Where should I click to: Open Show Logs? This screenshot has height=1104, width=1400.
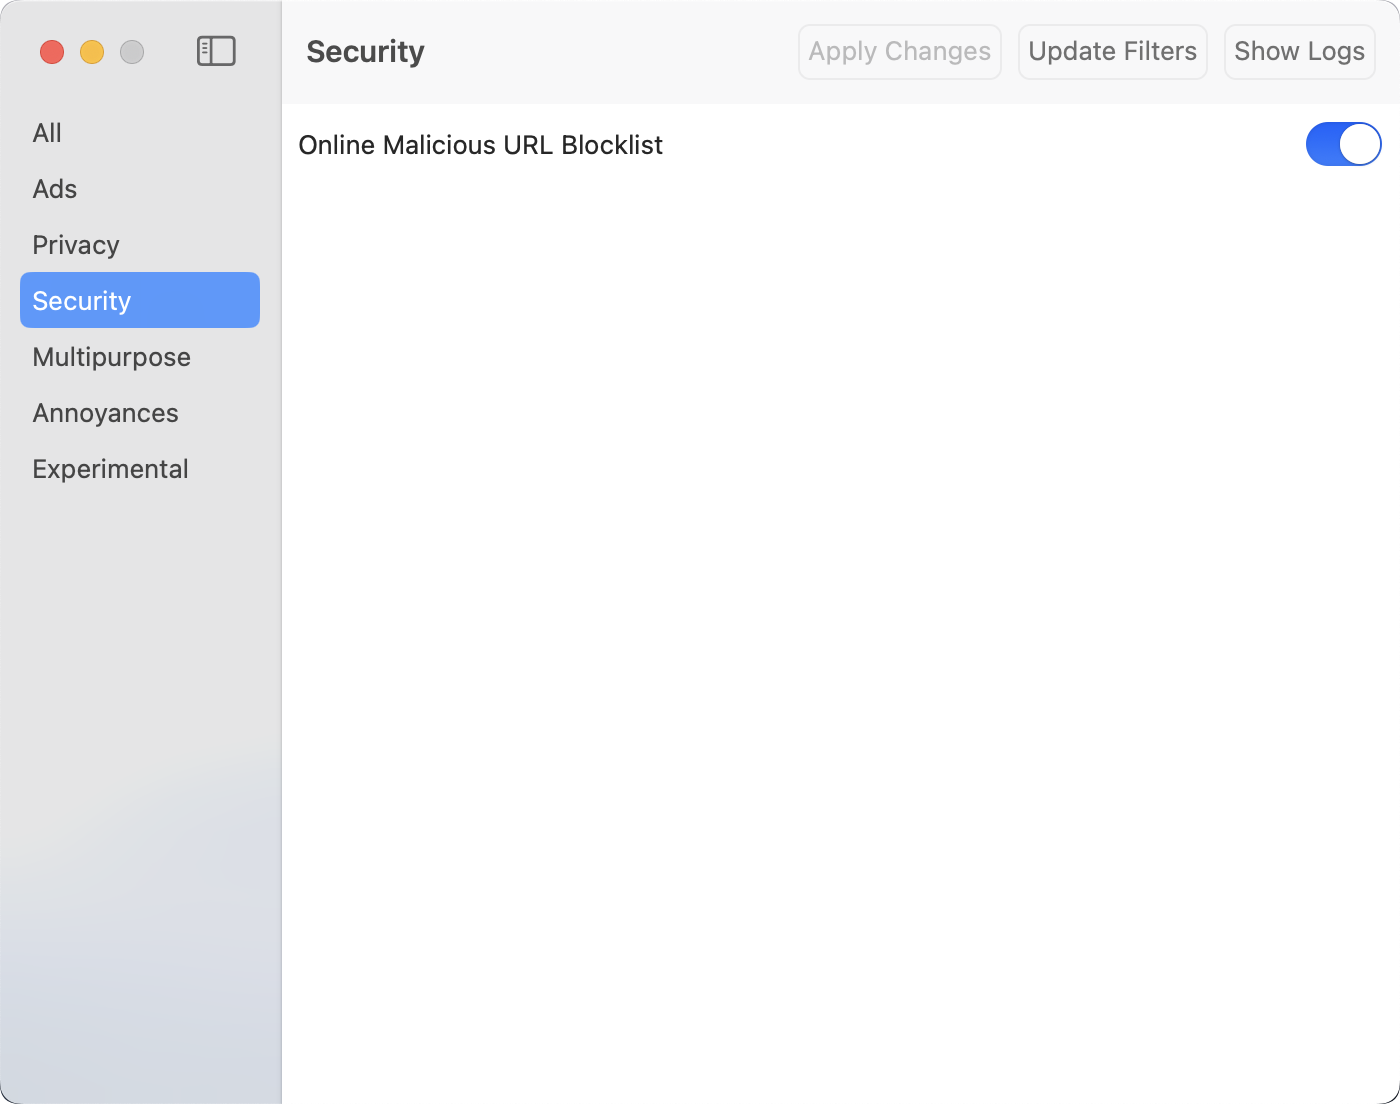tap(1299, 52)
